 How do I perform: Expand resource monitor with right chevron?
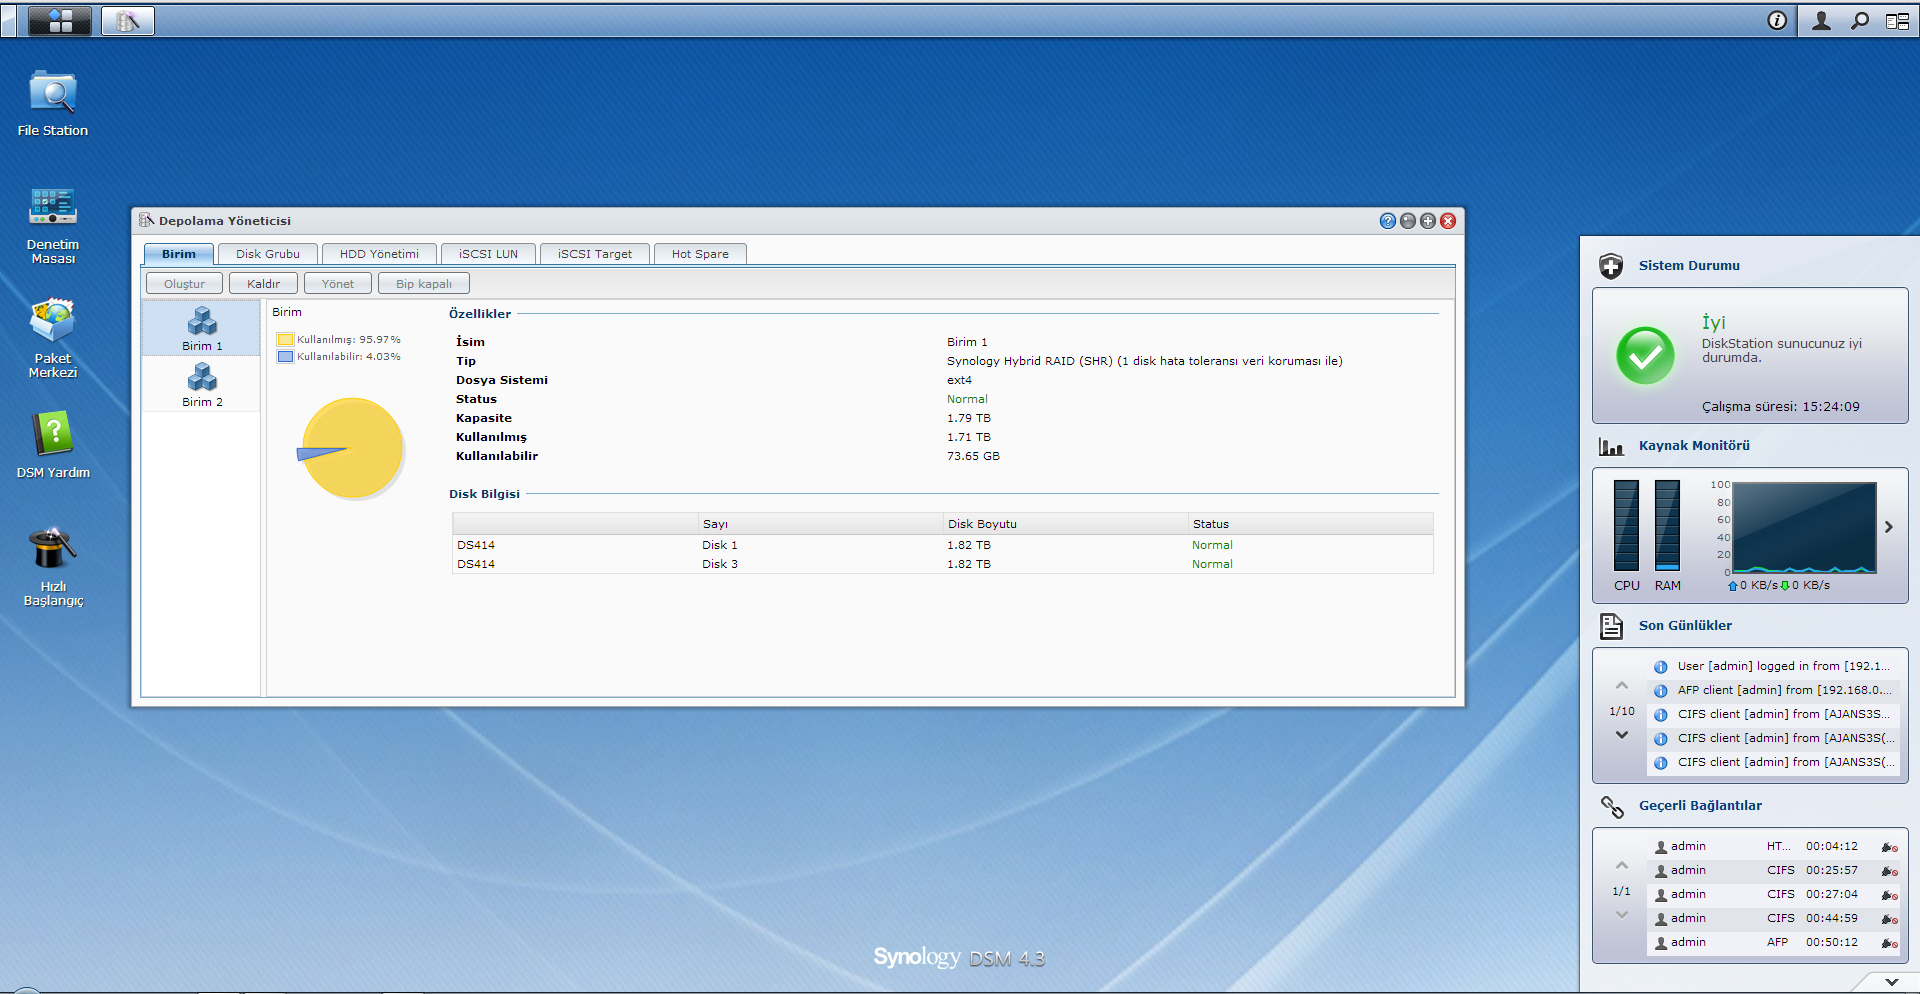point(1888,527)
